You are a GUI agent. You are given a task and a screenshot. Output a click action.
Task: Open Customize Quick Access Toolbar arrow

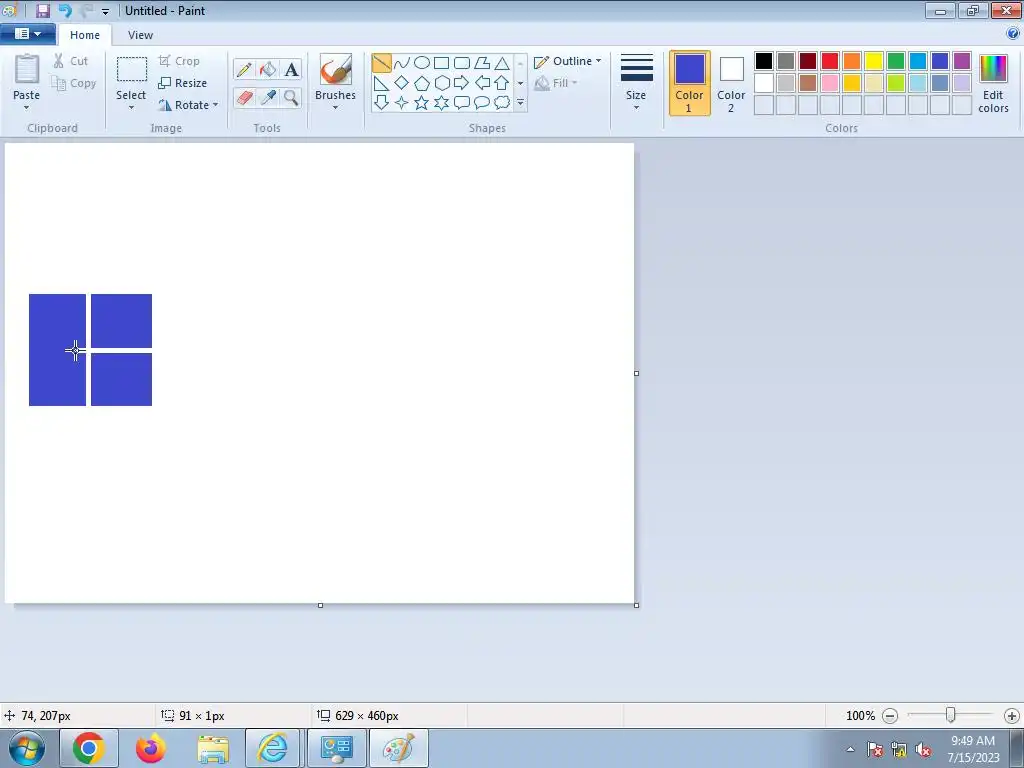(x=105, y=11)
